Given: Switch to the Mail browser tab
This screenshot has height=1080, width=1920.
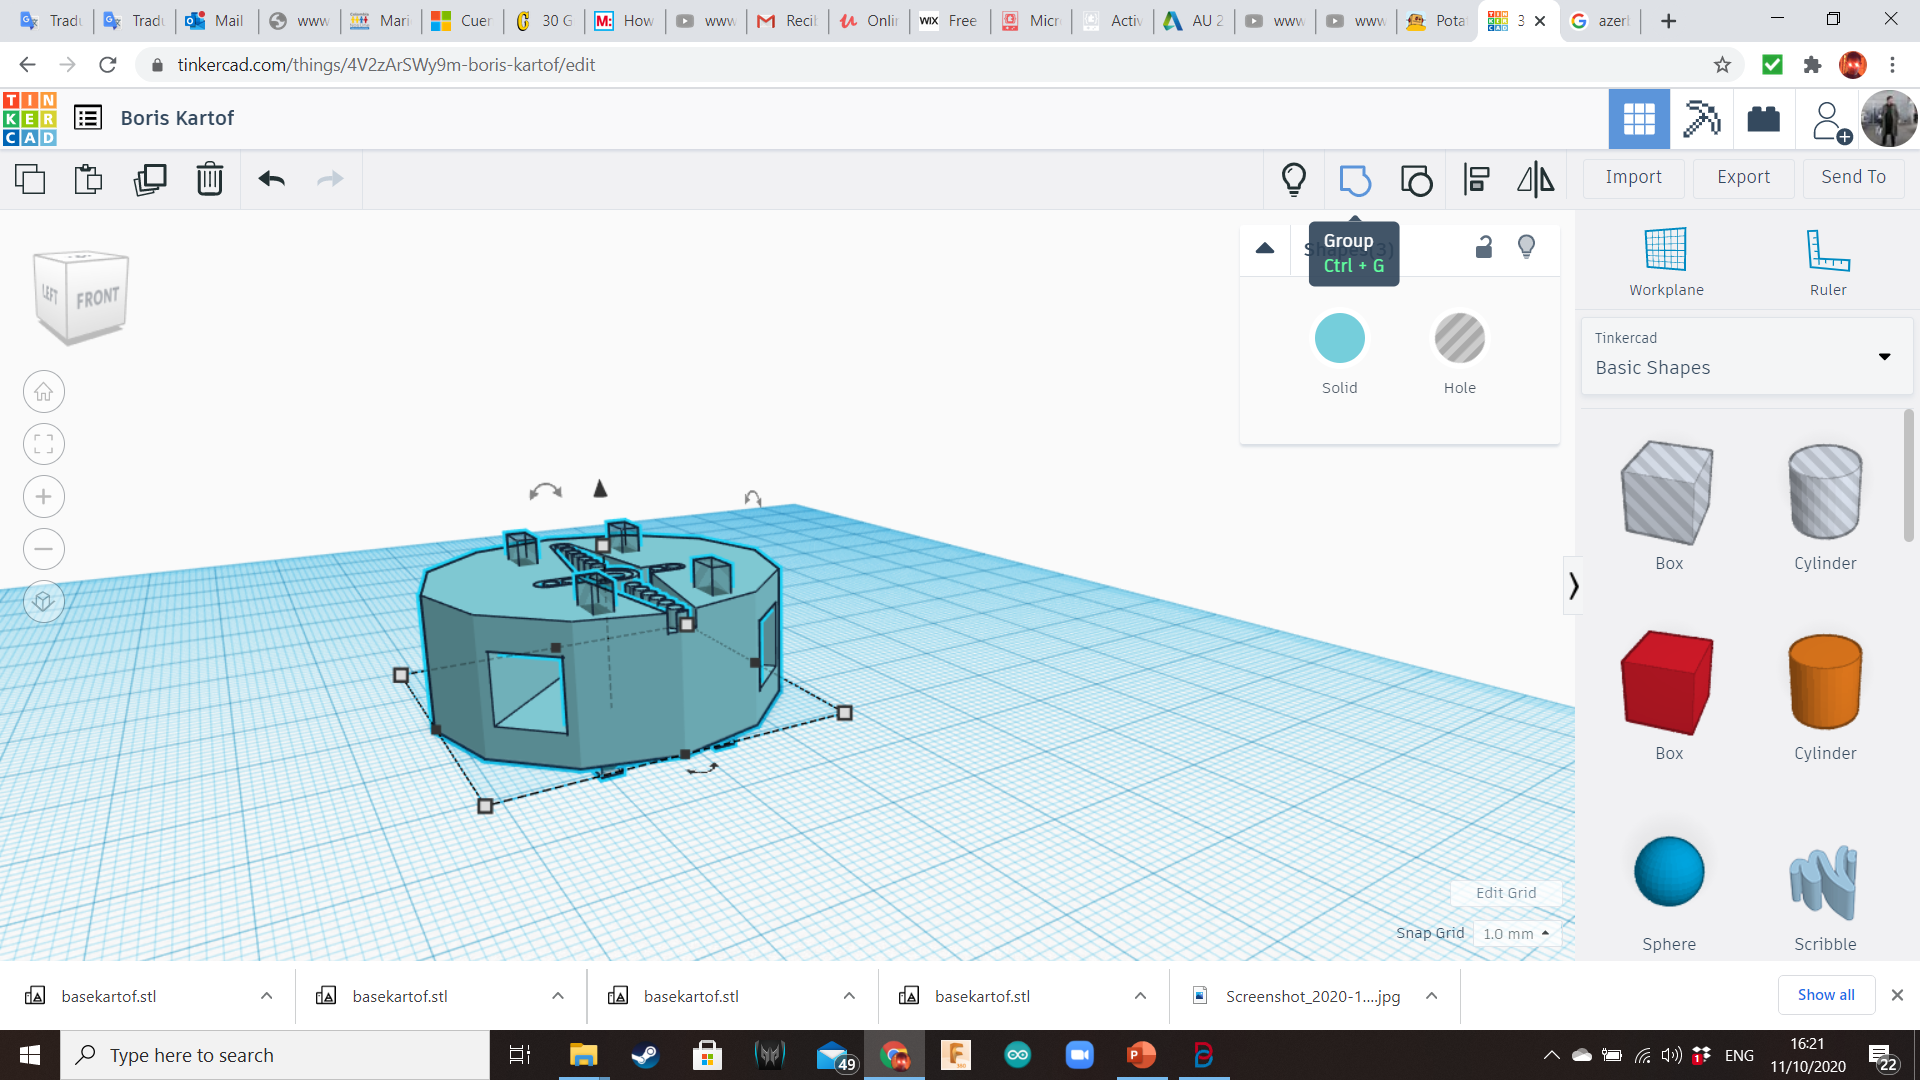Looking at the screenshot, I should coord(216,21).
